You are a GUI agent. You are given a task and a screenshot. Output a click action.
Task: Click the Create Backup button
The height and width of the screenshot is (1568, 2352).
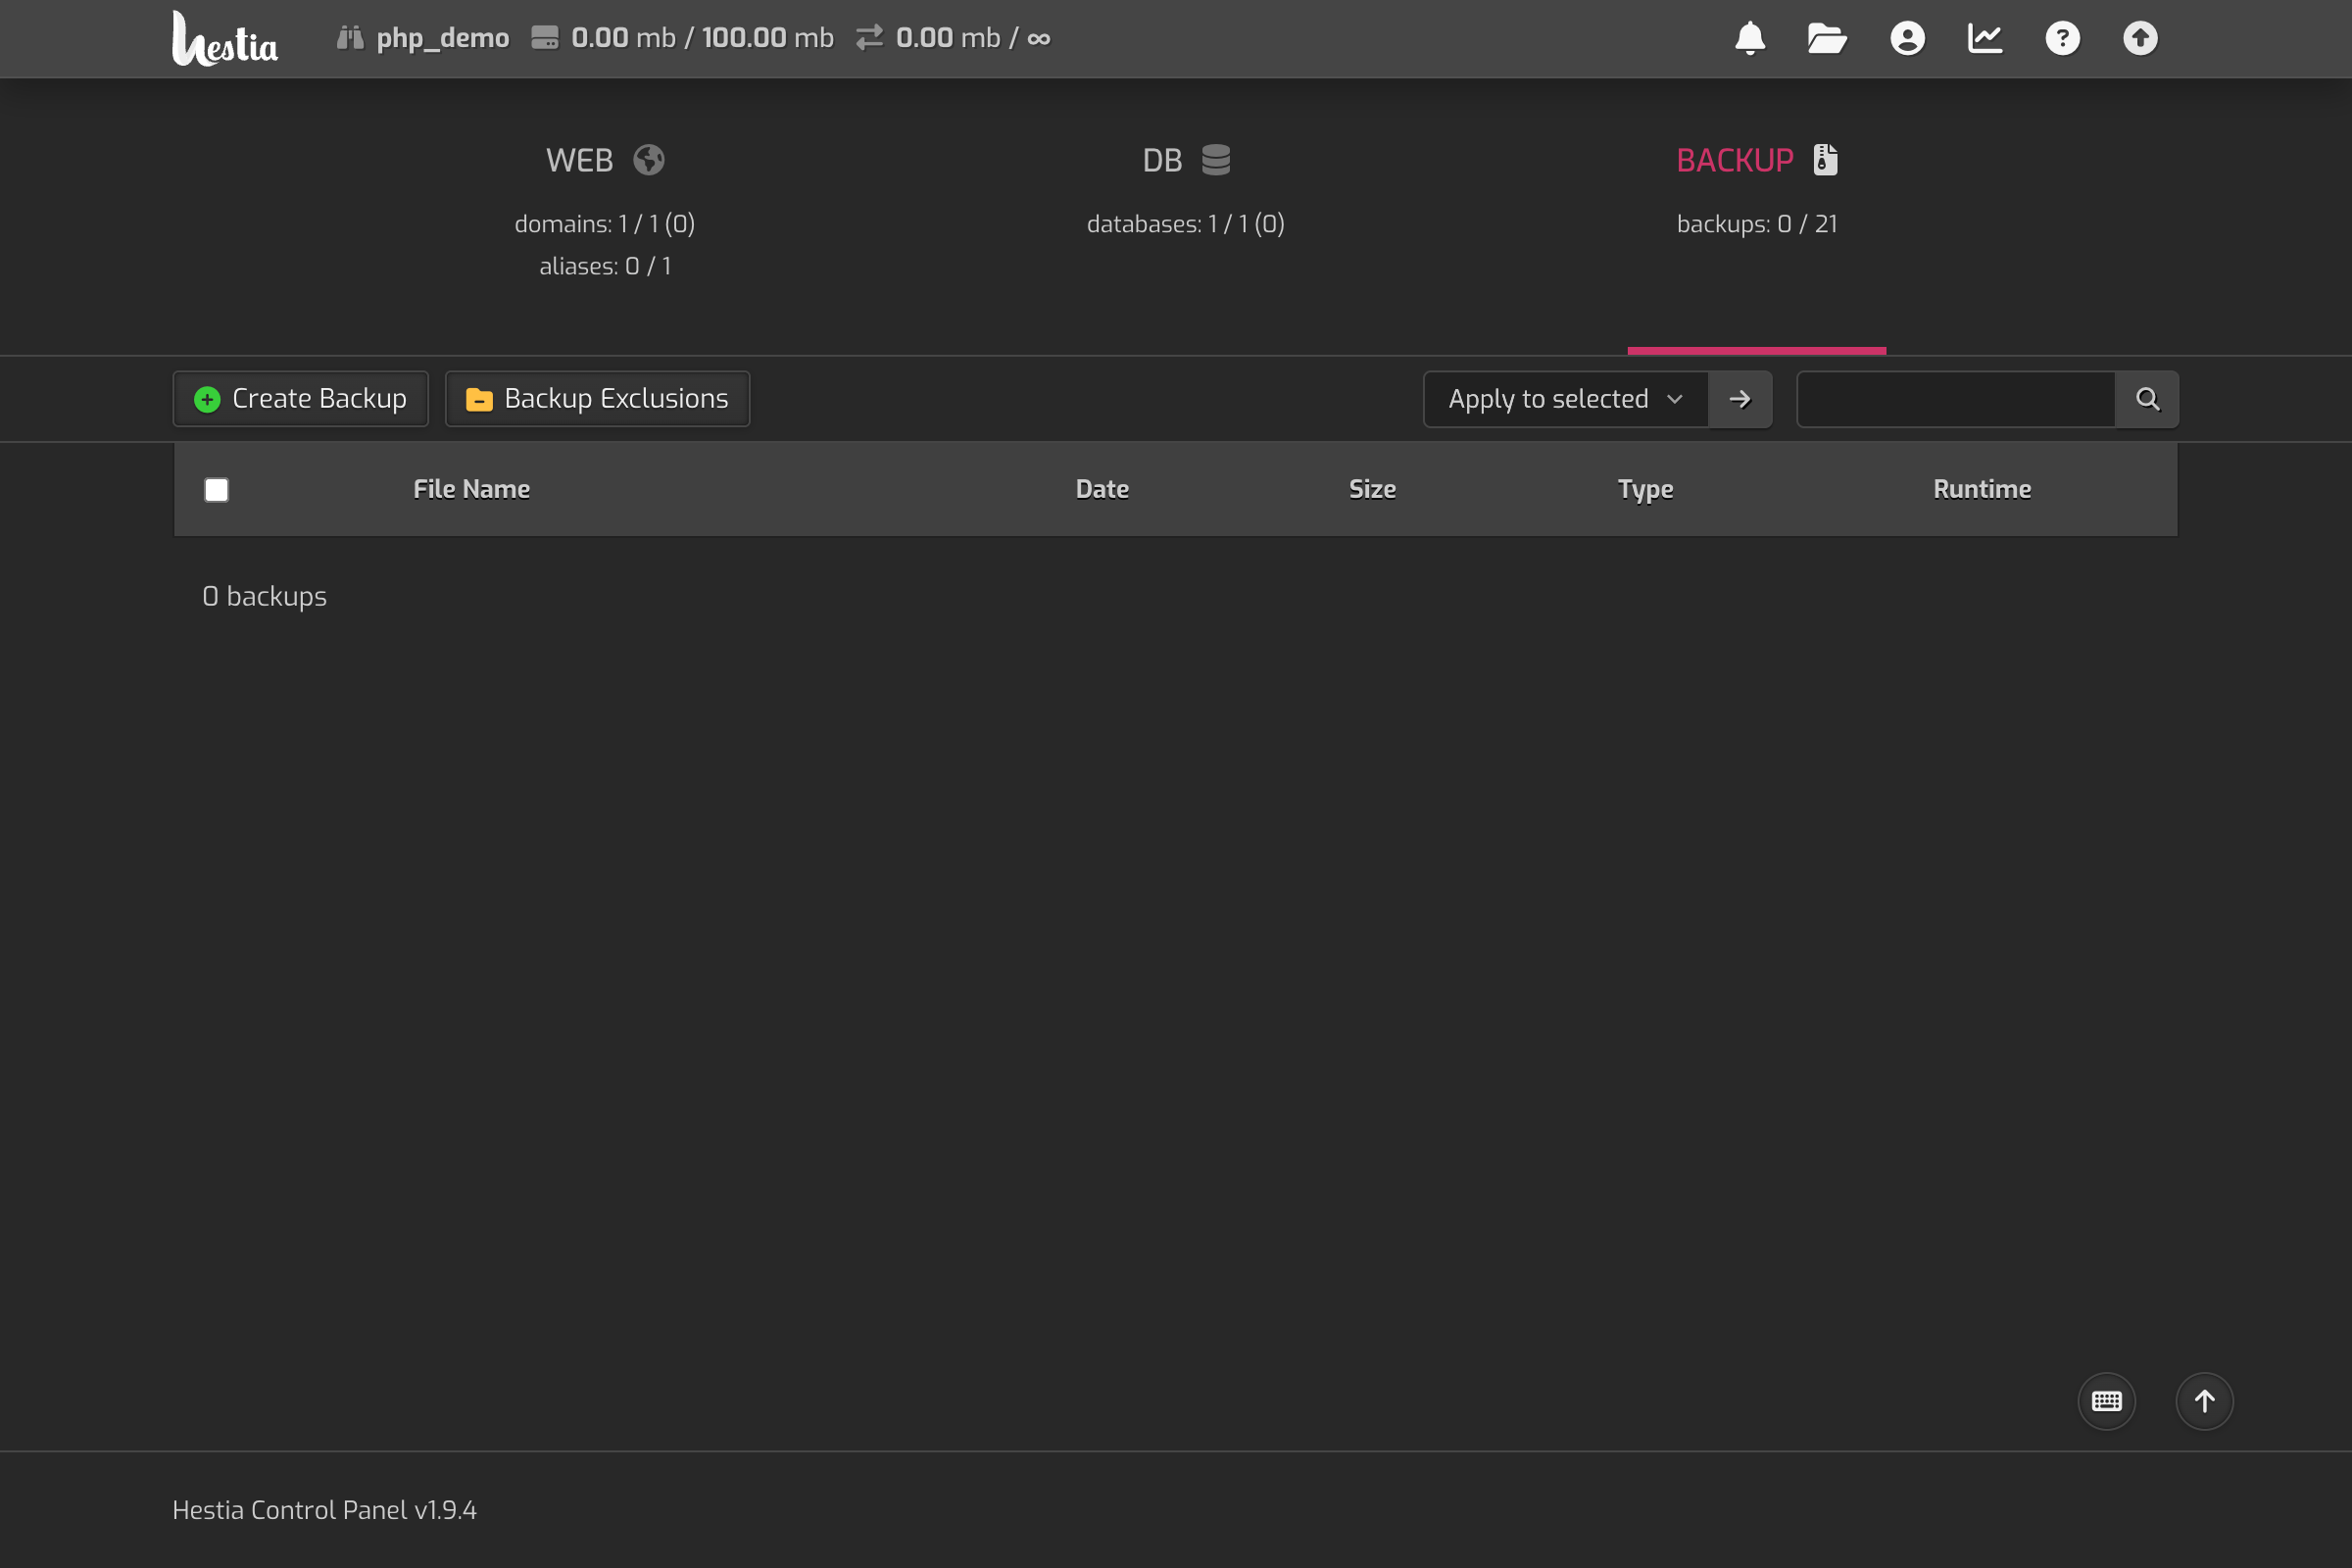tap(301, 399)
